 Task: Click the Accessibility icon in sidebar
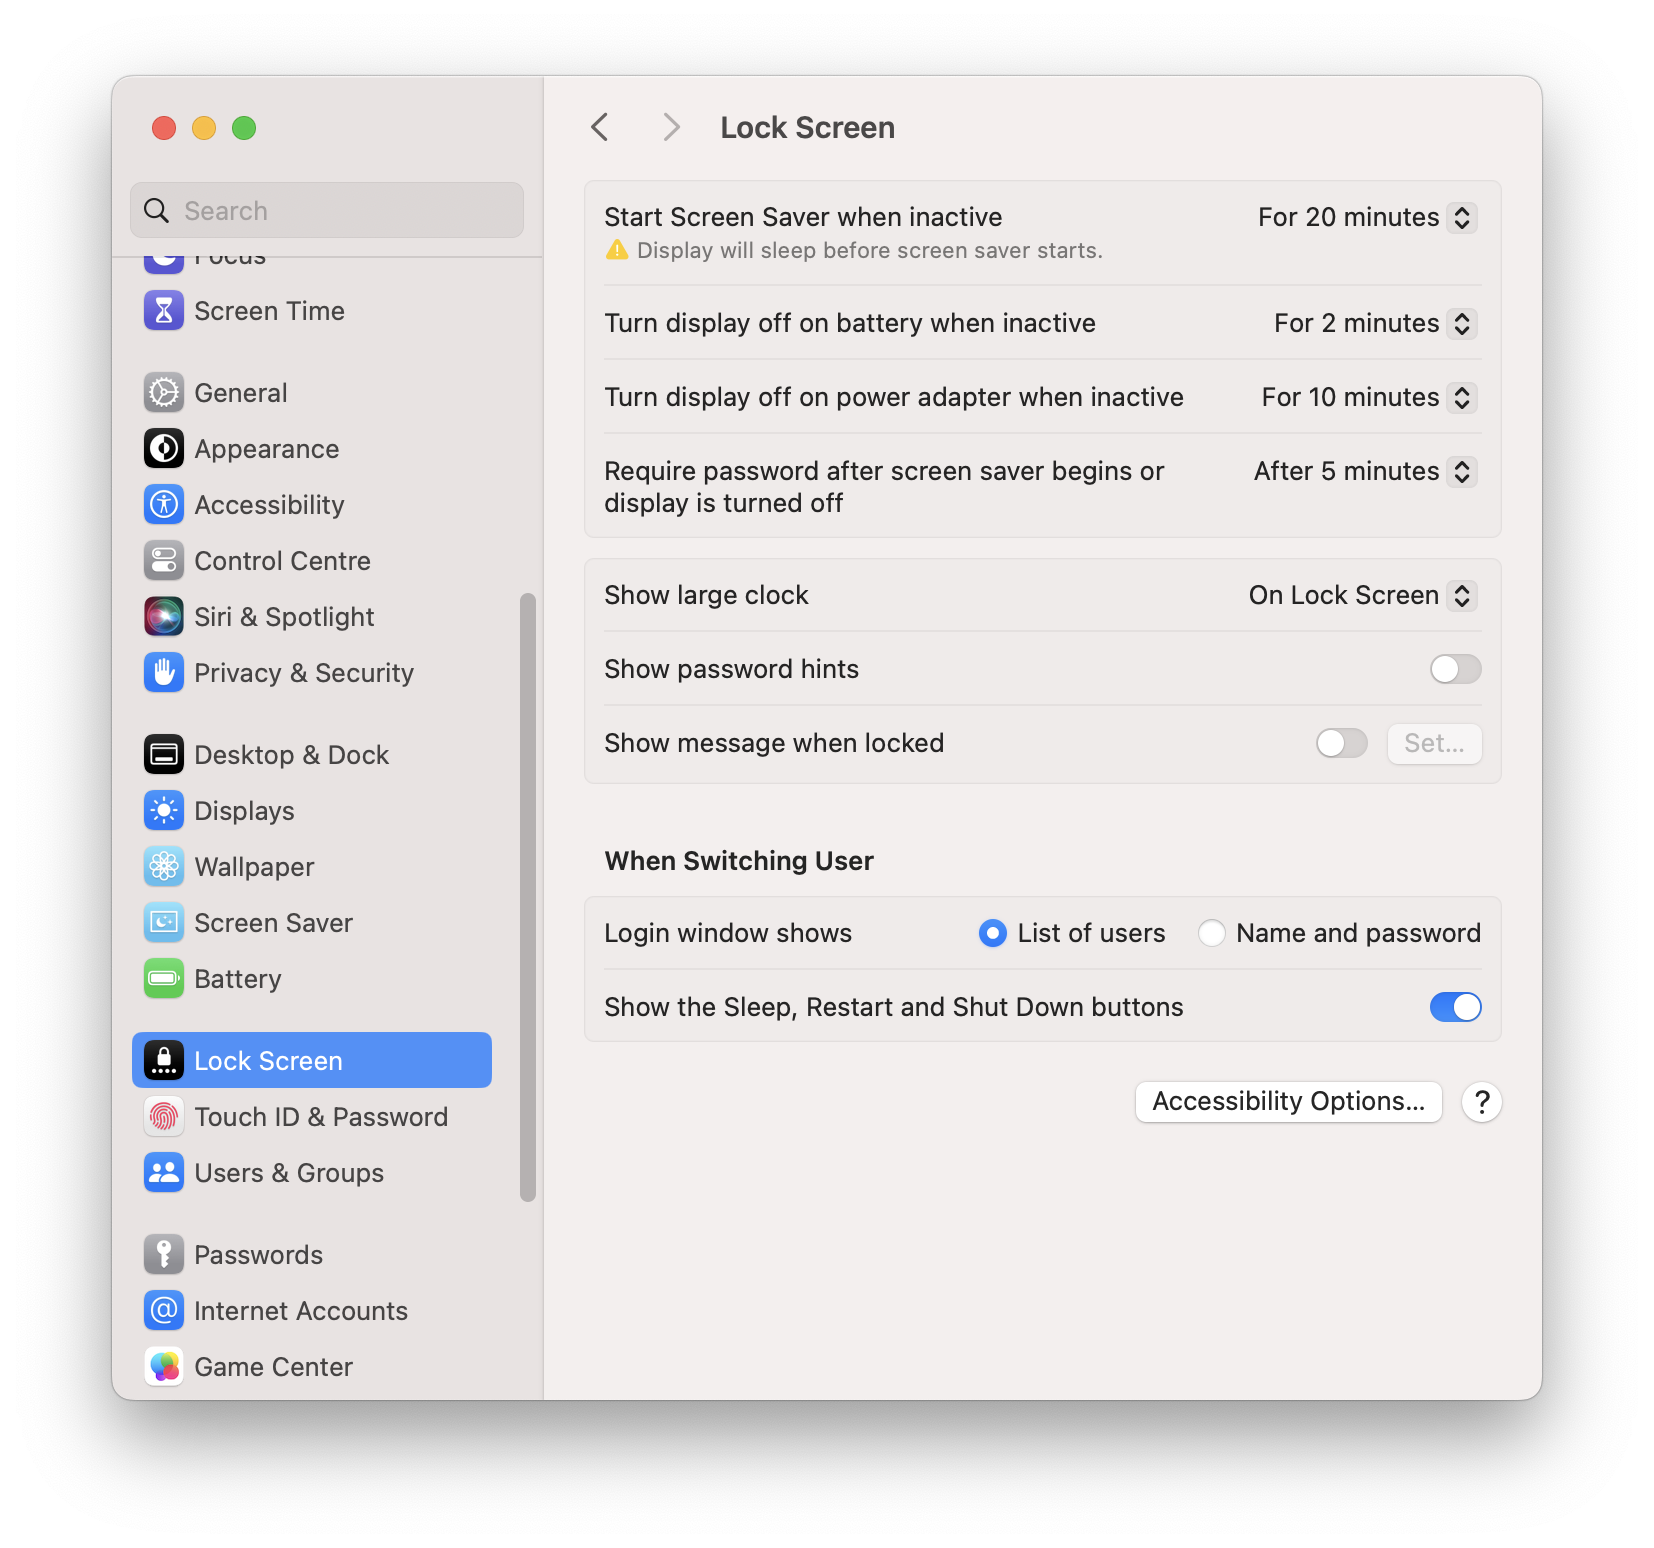click(x=164, y=505)
